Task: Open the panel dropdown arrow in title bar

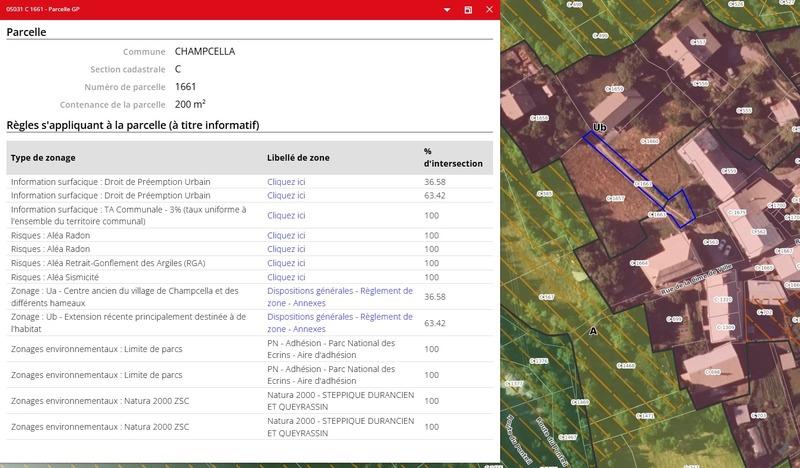Action: [447, 9]
